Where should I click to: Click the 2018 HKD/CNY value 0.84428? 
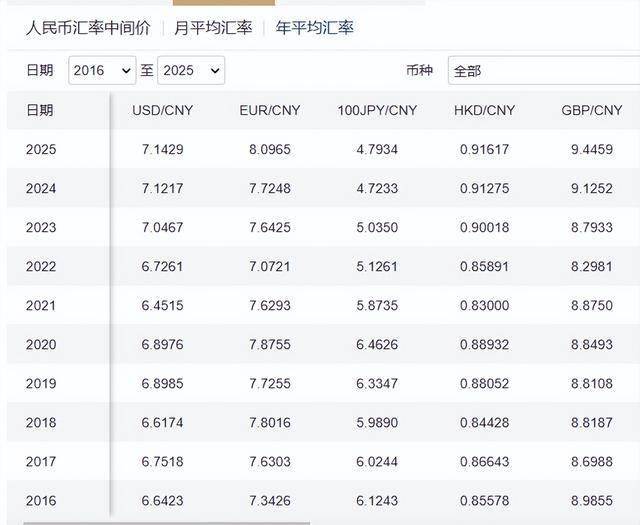pyautogui.click(x=484, y=423)
